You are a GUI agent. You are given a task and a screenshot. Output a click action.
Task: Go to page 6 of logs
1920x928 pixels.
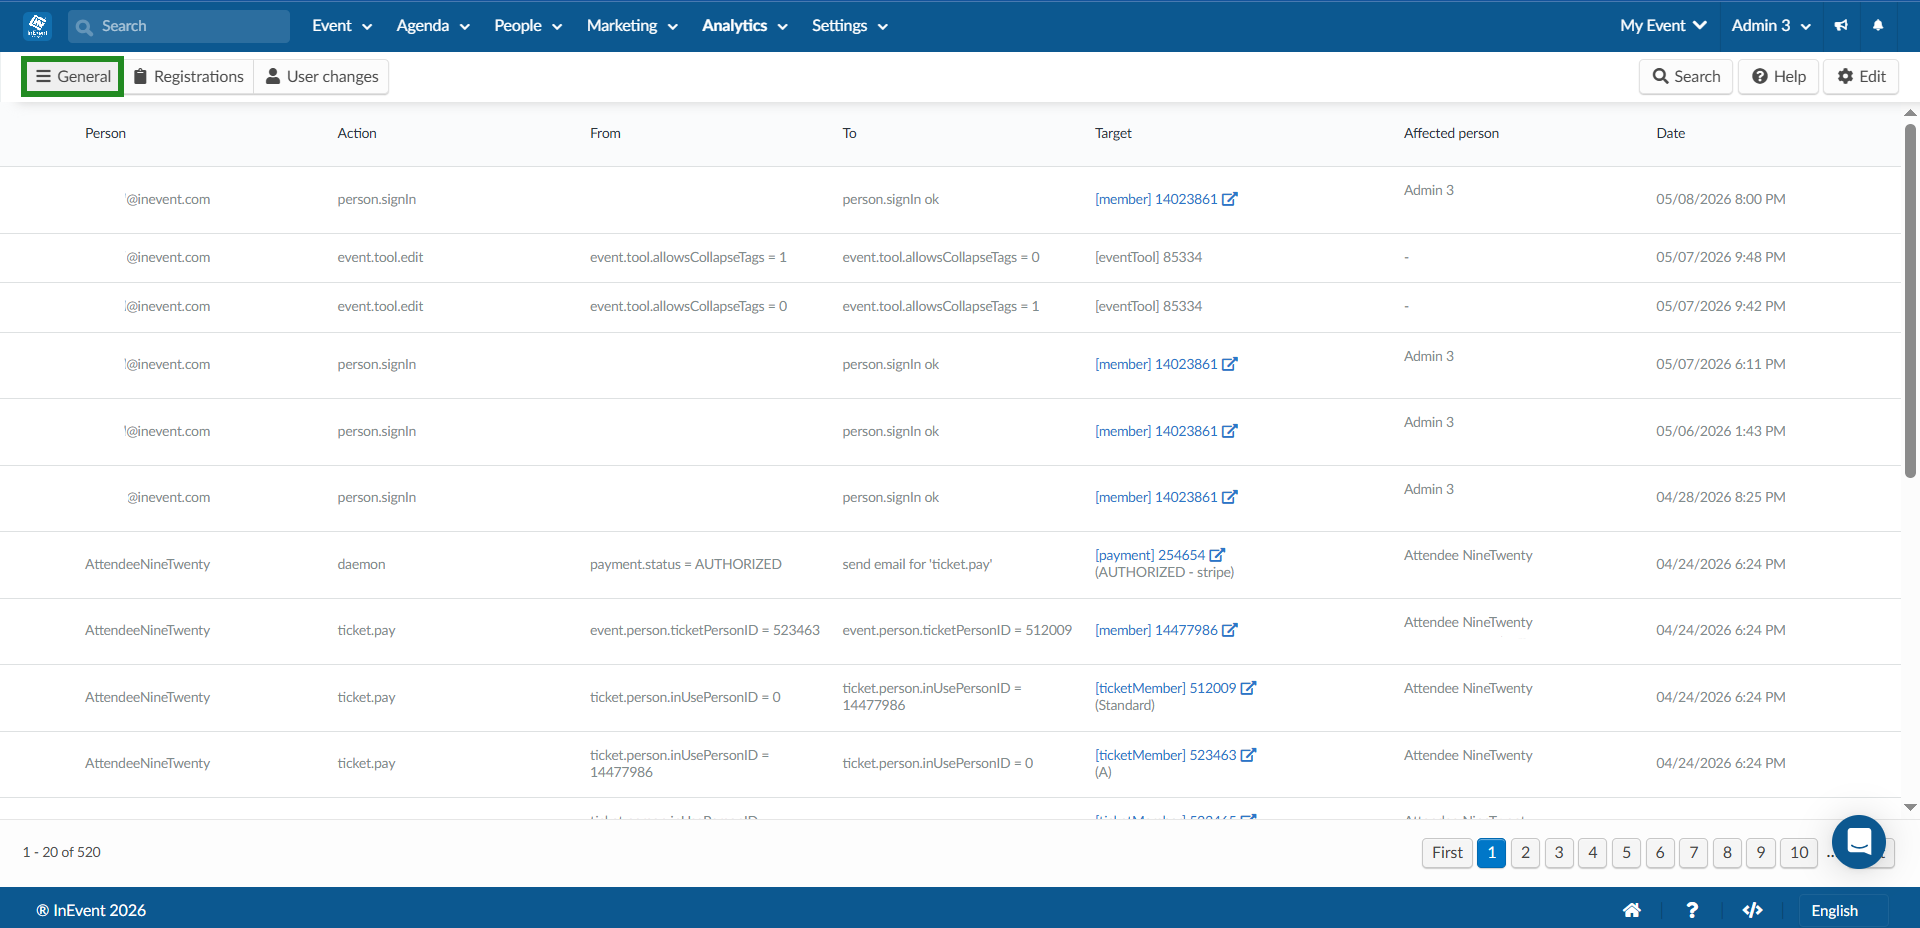pyautogui.click(x=1660, y=852)
